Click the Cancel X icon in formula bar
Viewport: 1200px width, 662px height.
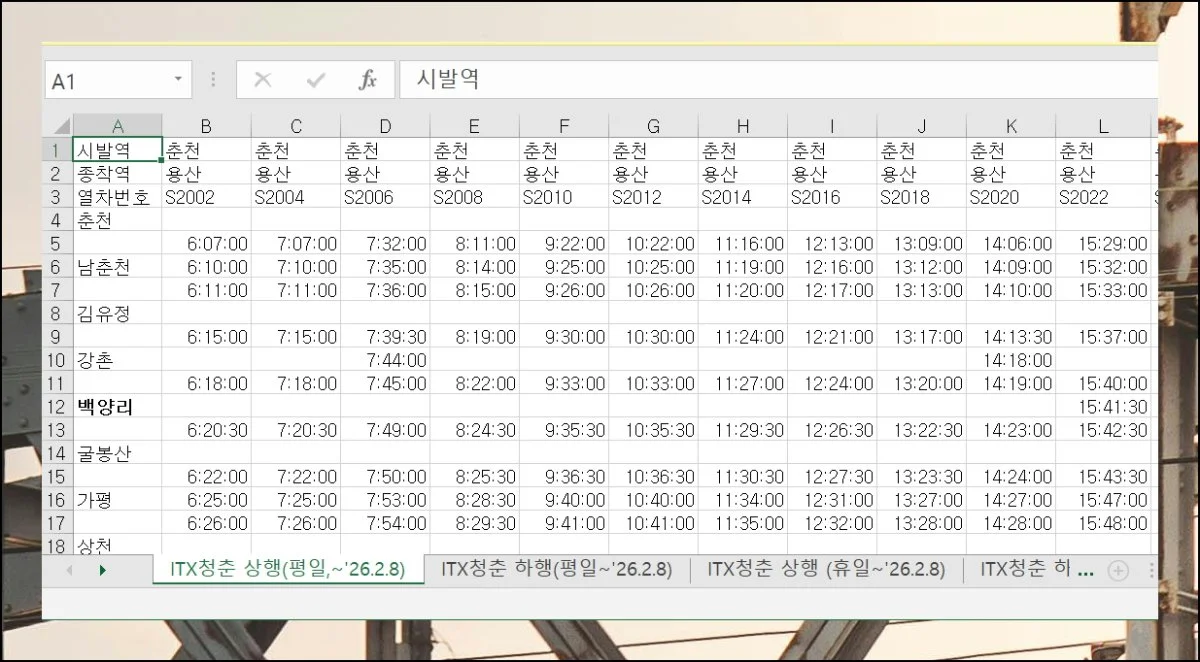263,81
